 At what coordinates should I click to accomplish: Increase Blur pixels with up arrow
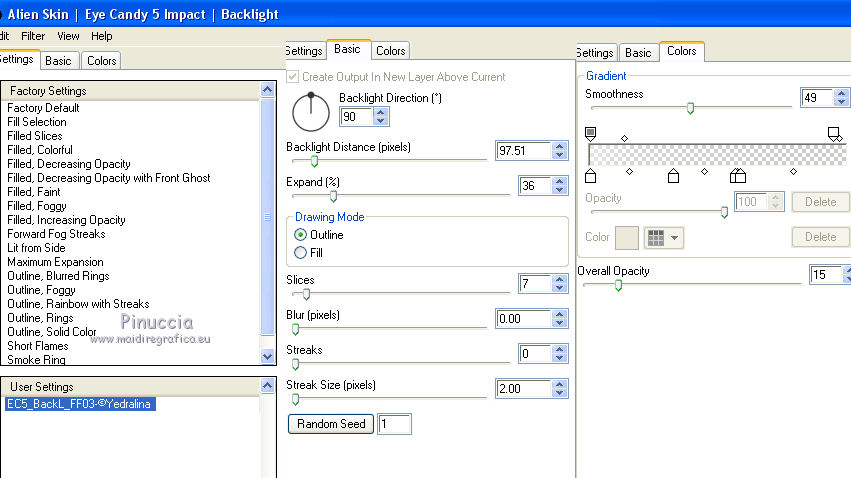coord(560,314)
